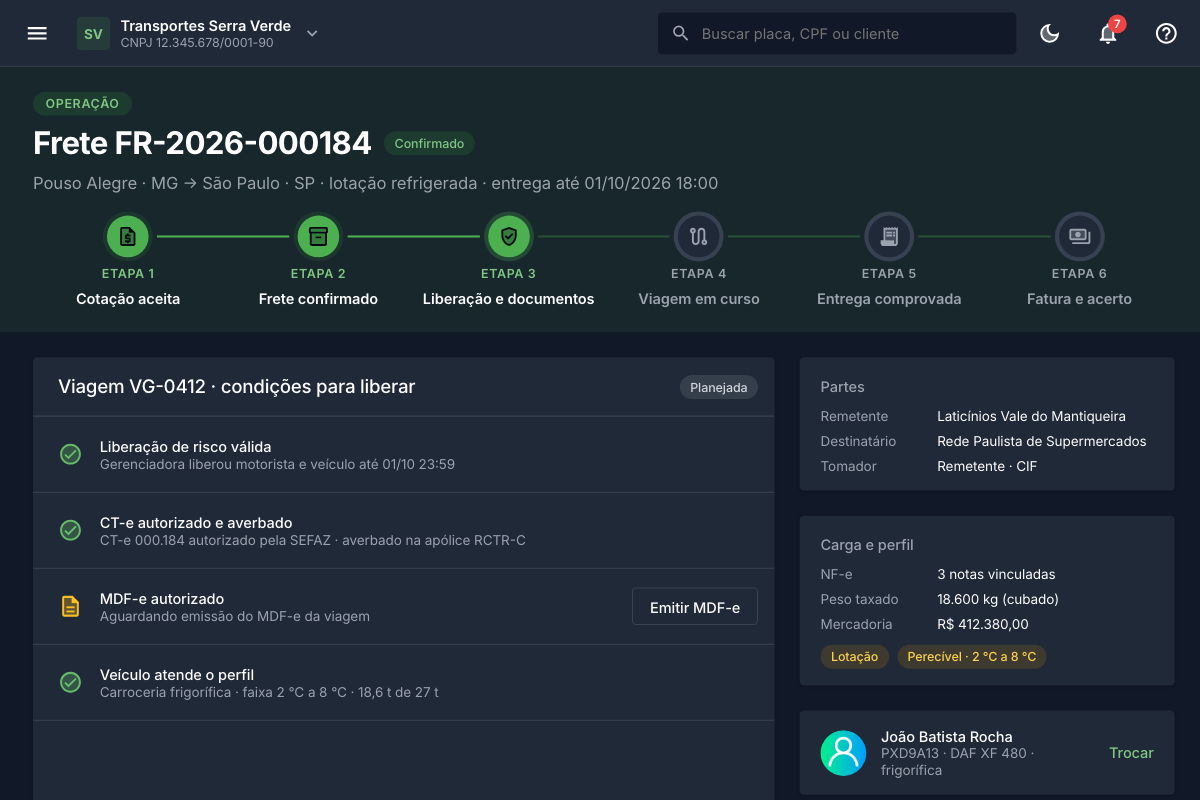Click the MDF-e autorizado row title
1200x800 pixels.
tap(162, 599)
